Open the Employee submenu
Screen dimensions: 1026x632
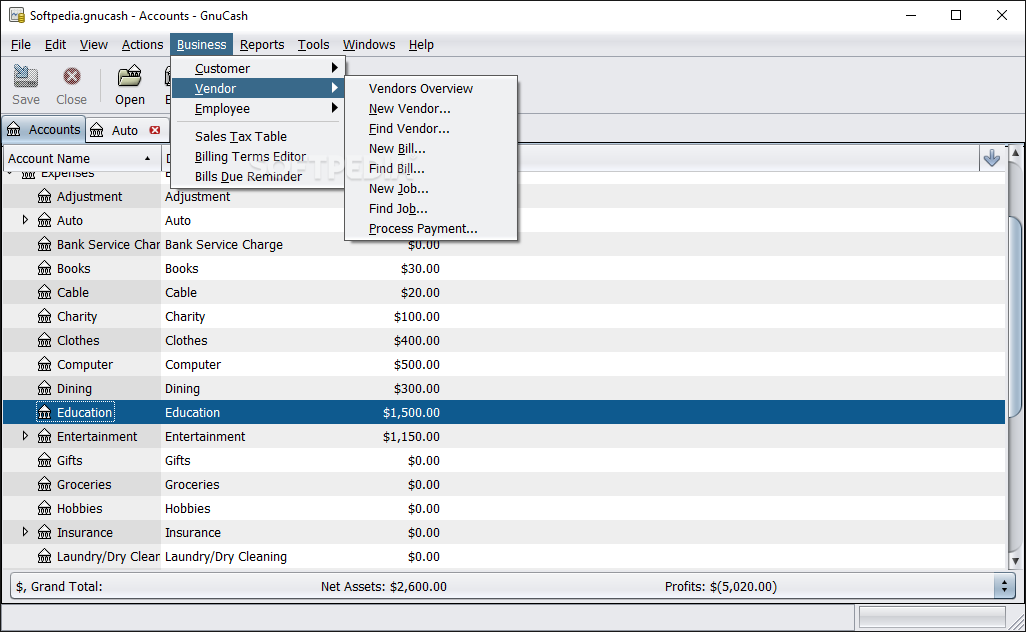coord(258,109)
